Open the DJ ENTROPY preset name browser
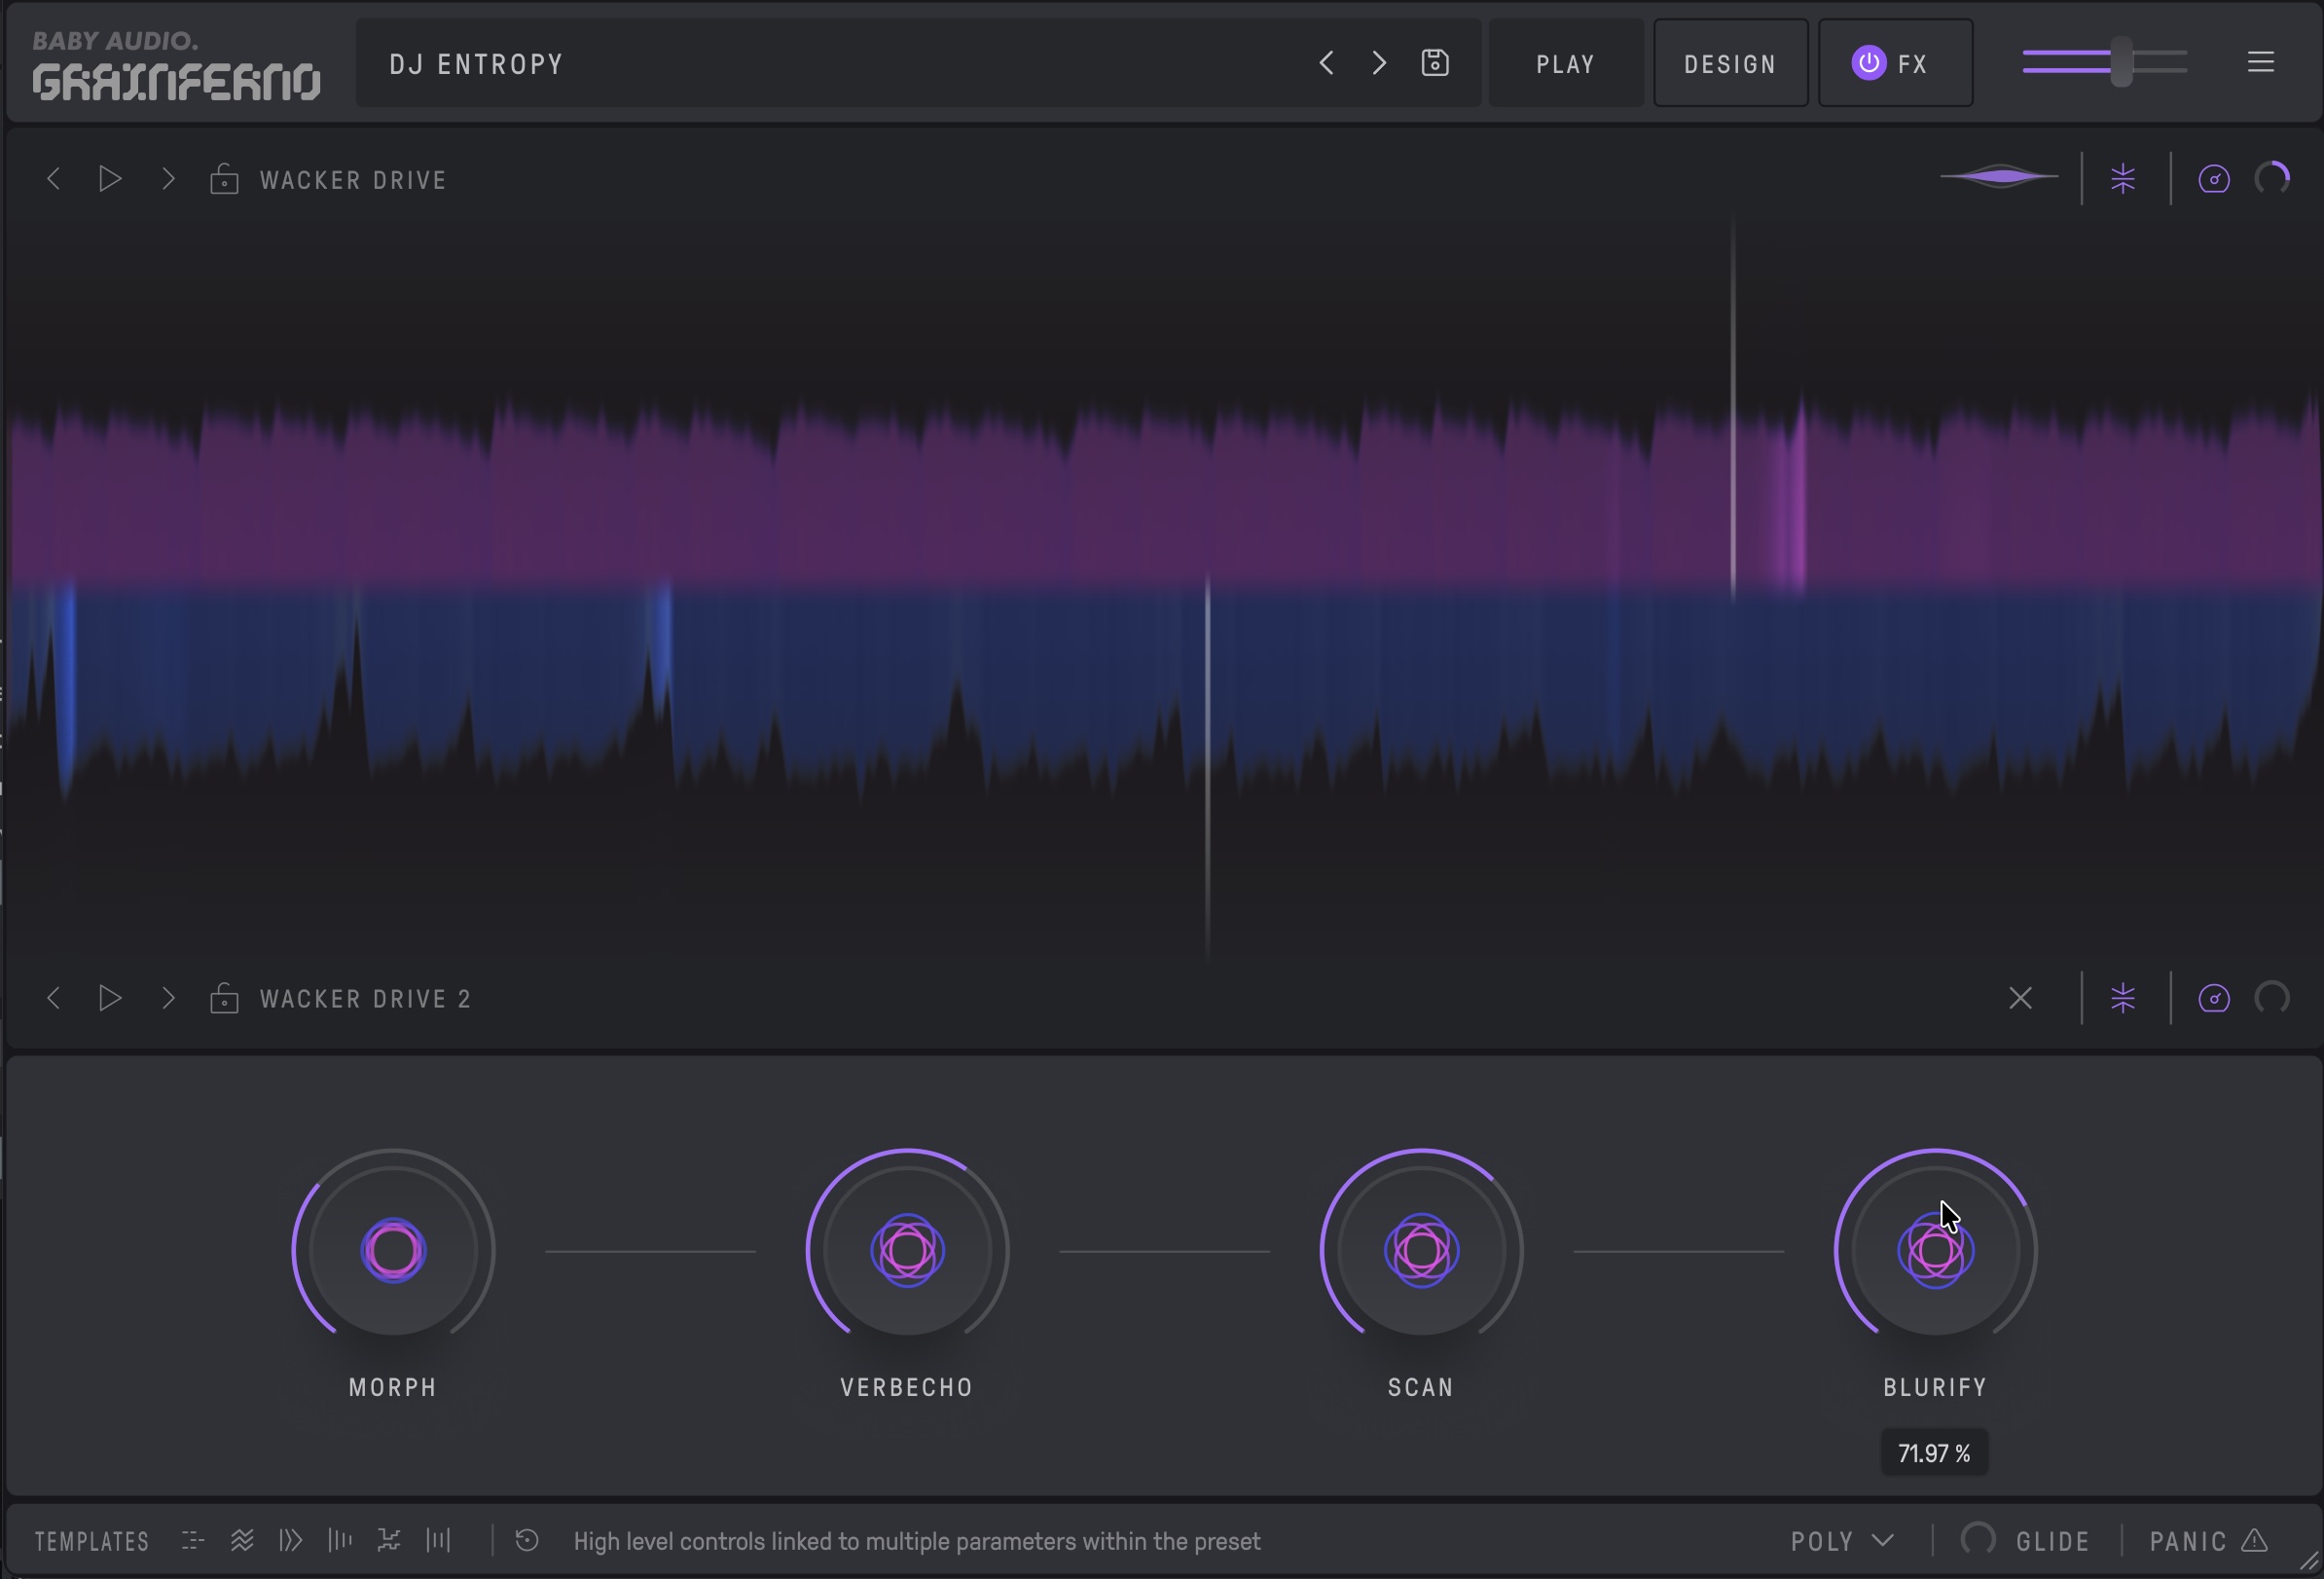Image resolution: width=2324 pixels, height=1579 pixels. [477, 64]
